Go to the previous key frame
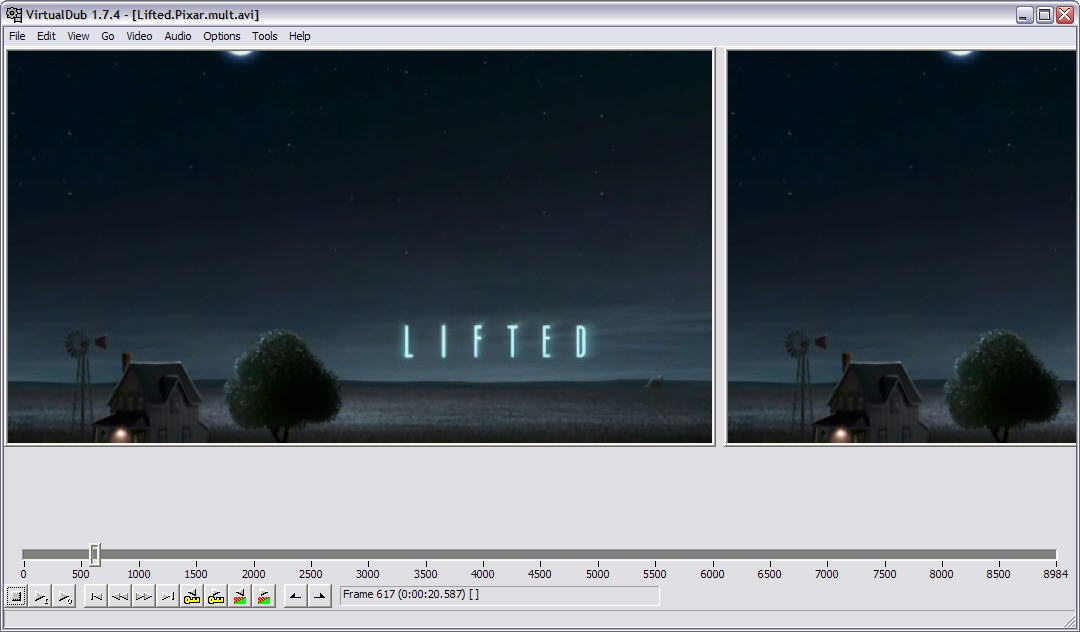Image resolution: width=1080 pixels, height=632 pixels. [191, 596]
